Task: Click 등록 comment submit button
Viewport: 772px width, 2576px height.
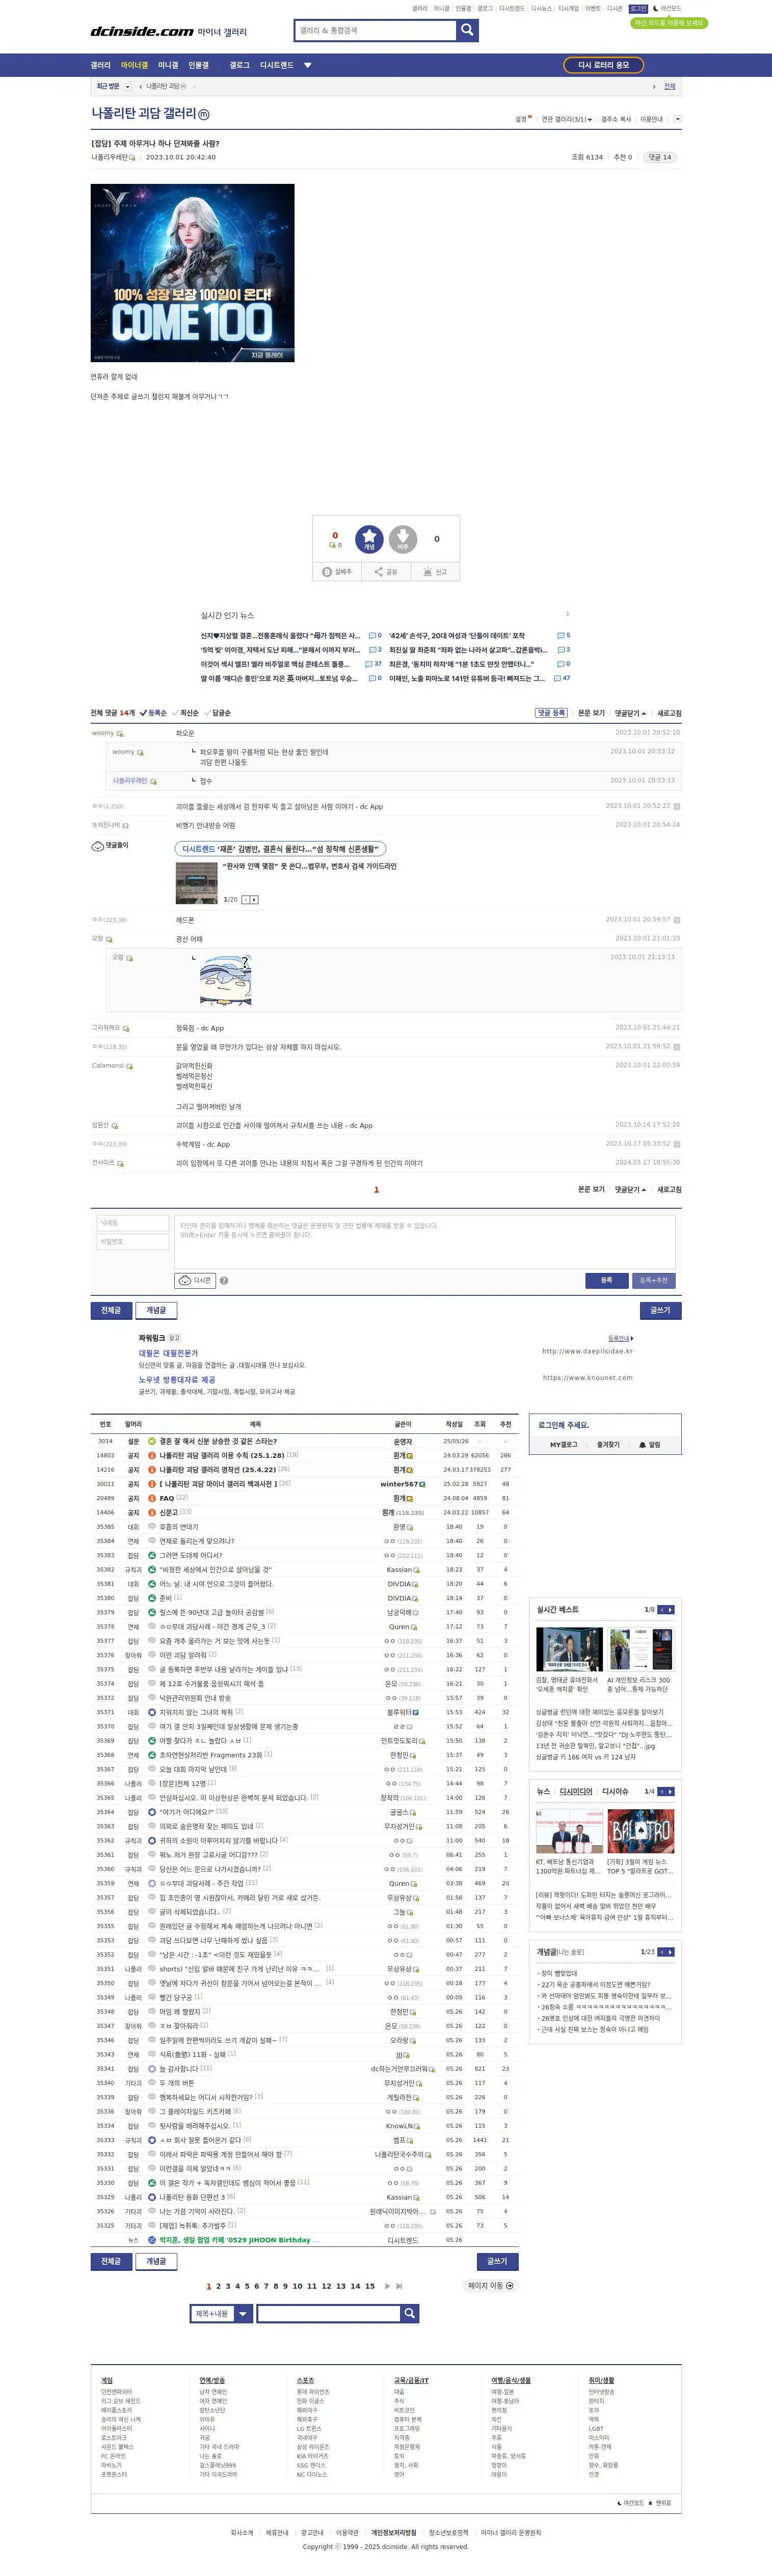Action: coord(606,1280)
